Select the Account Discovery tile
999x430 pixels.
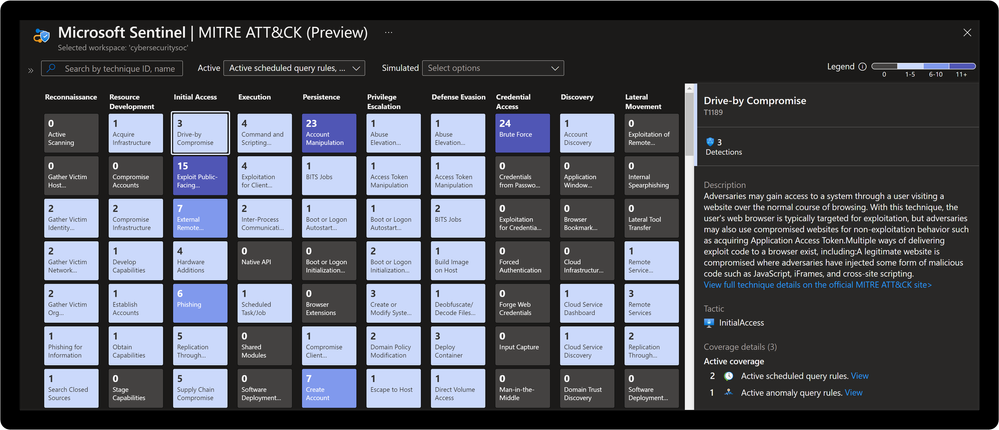tap(587, 133)
